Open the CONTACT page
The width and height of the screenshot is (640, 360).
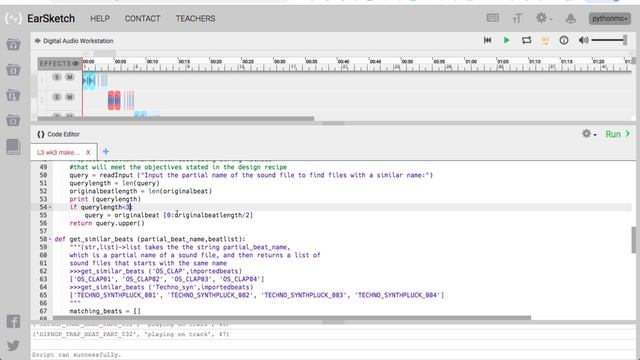coord(142,19)
